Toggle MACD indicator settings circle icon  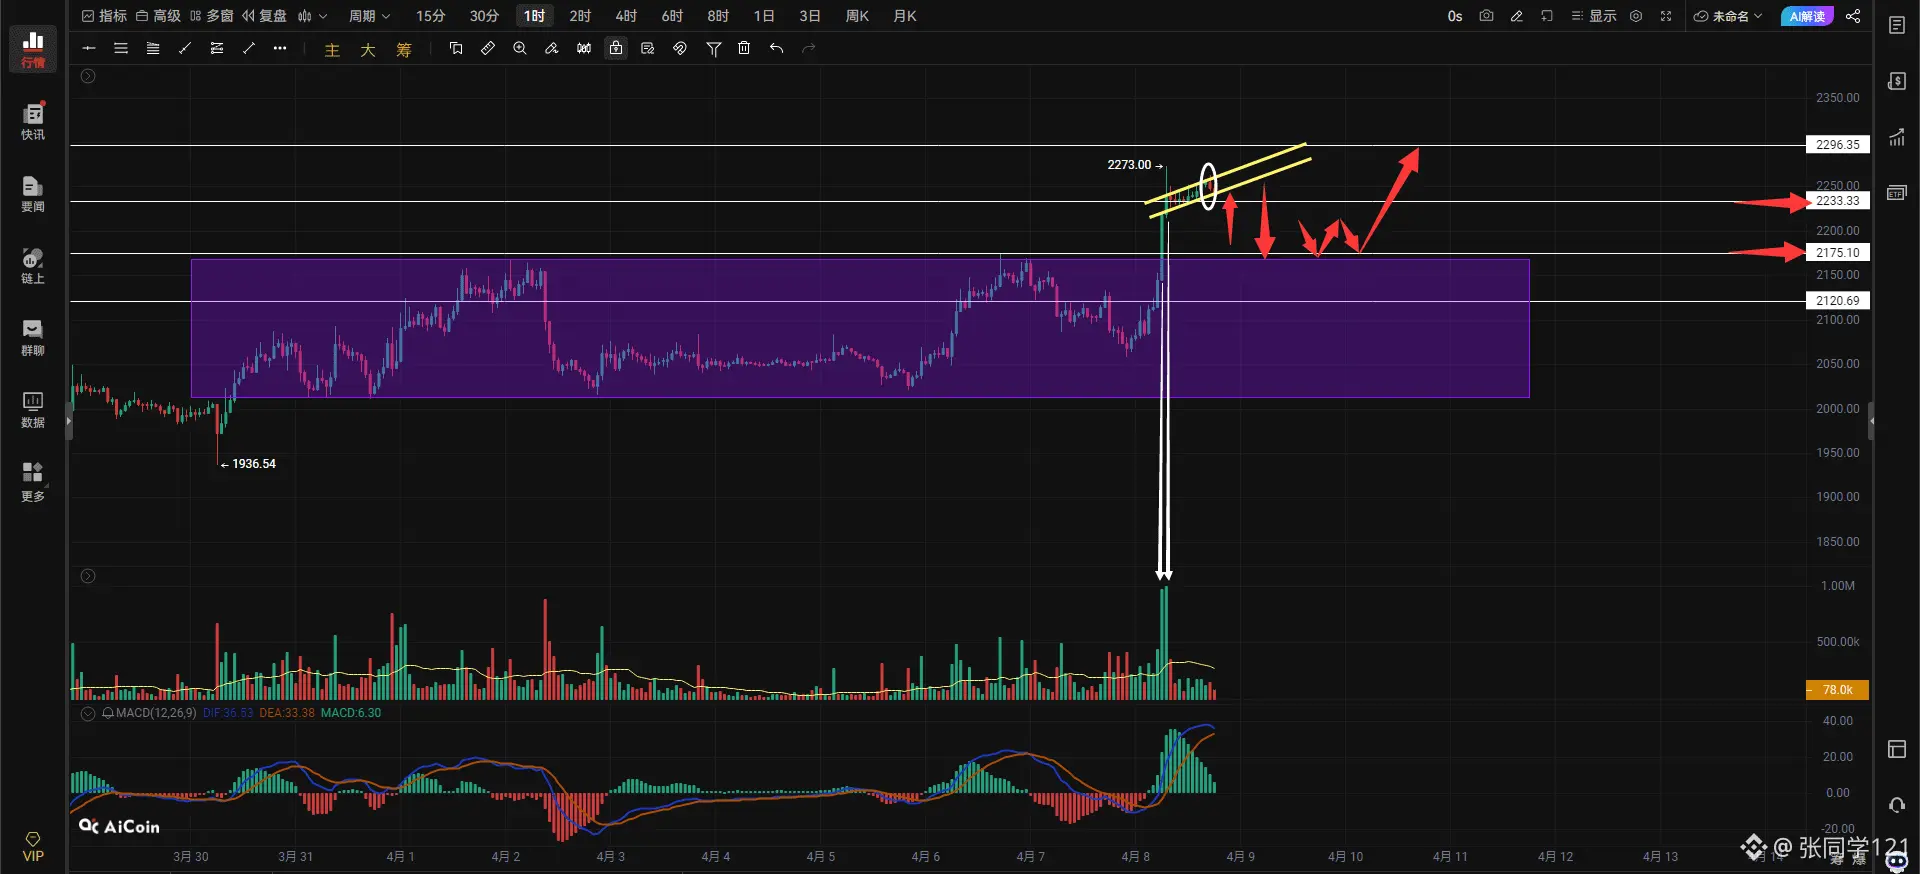click(x=88, y=713)
